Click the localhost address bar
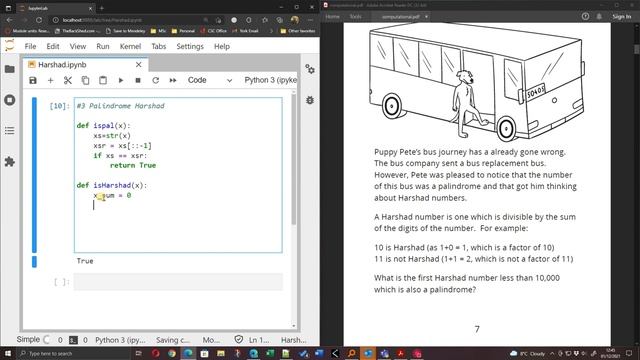Image resolution: width=640 pixels, height=360 pixels. point(129,20)
